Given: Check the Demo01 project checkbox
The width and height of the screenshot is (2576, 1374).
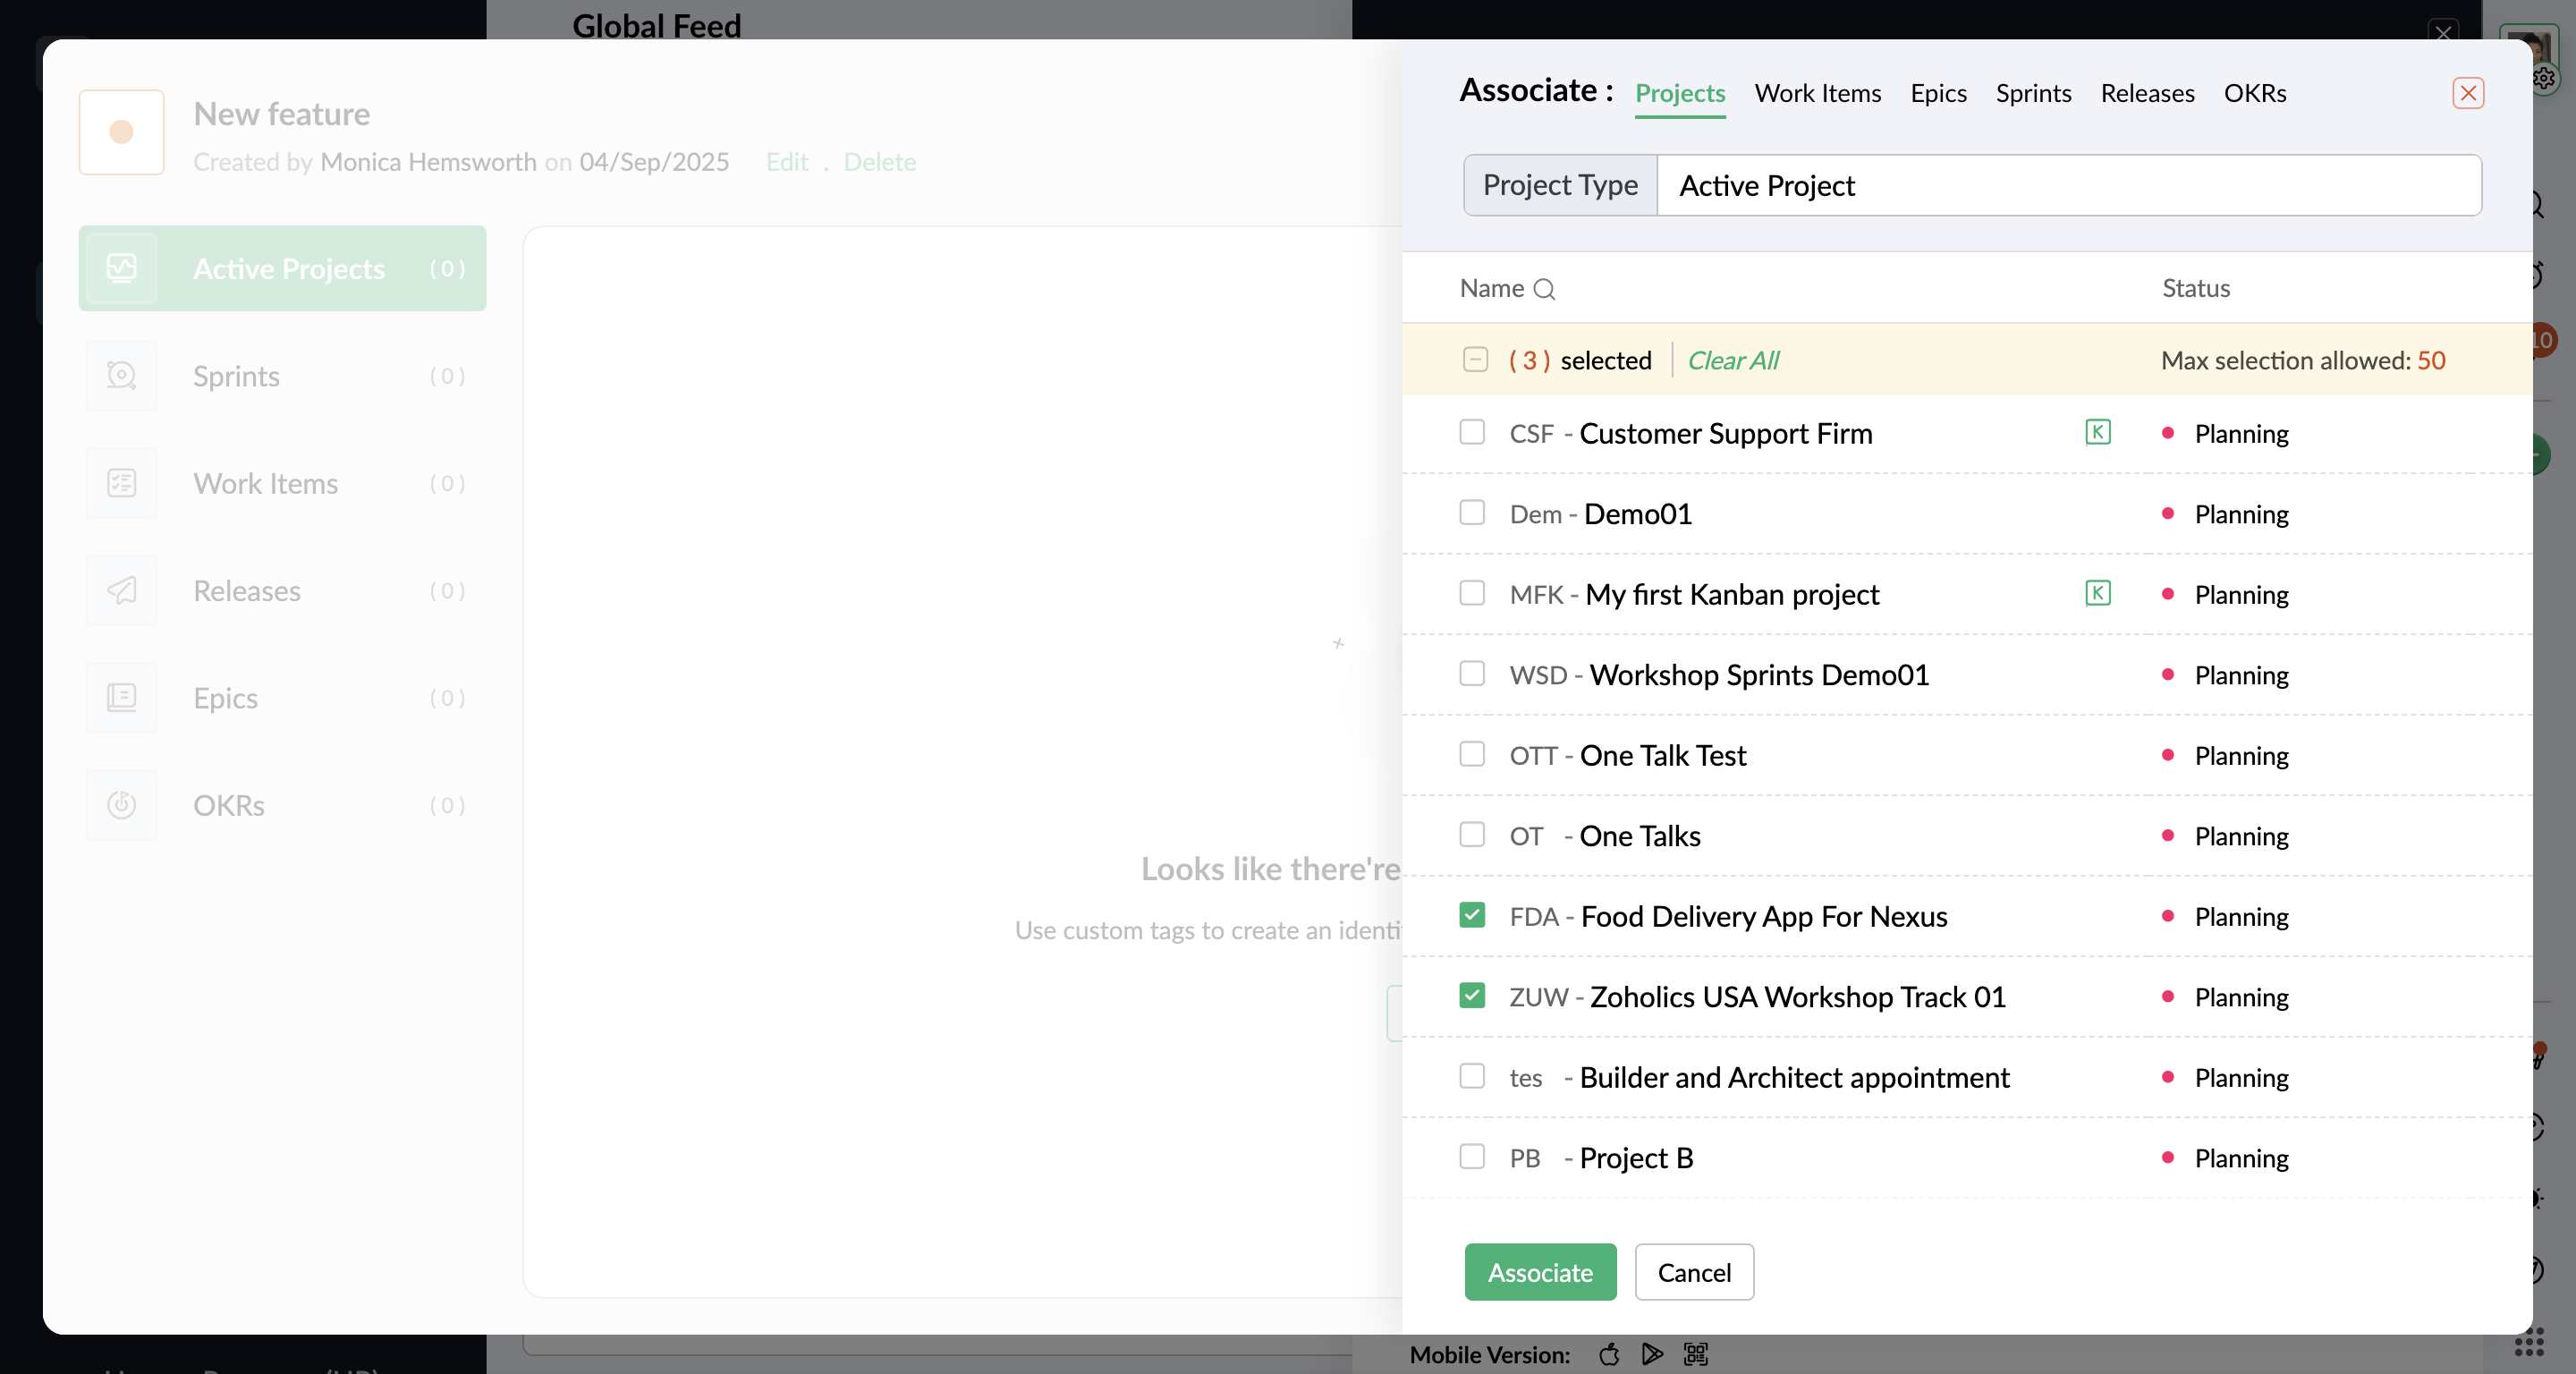Looking at the screenshot, I should [1471, 513].
